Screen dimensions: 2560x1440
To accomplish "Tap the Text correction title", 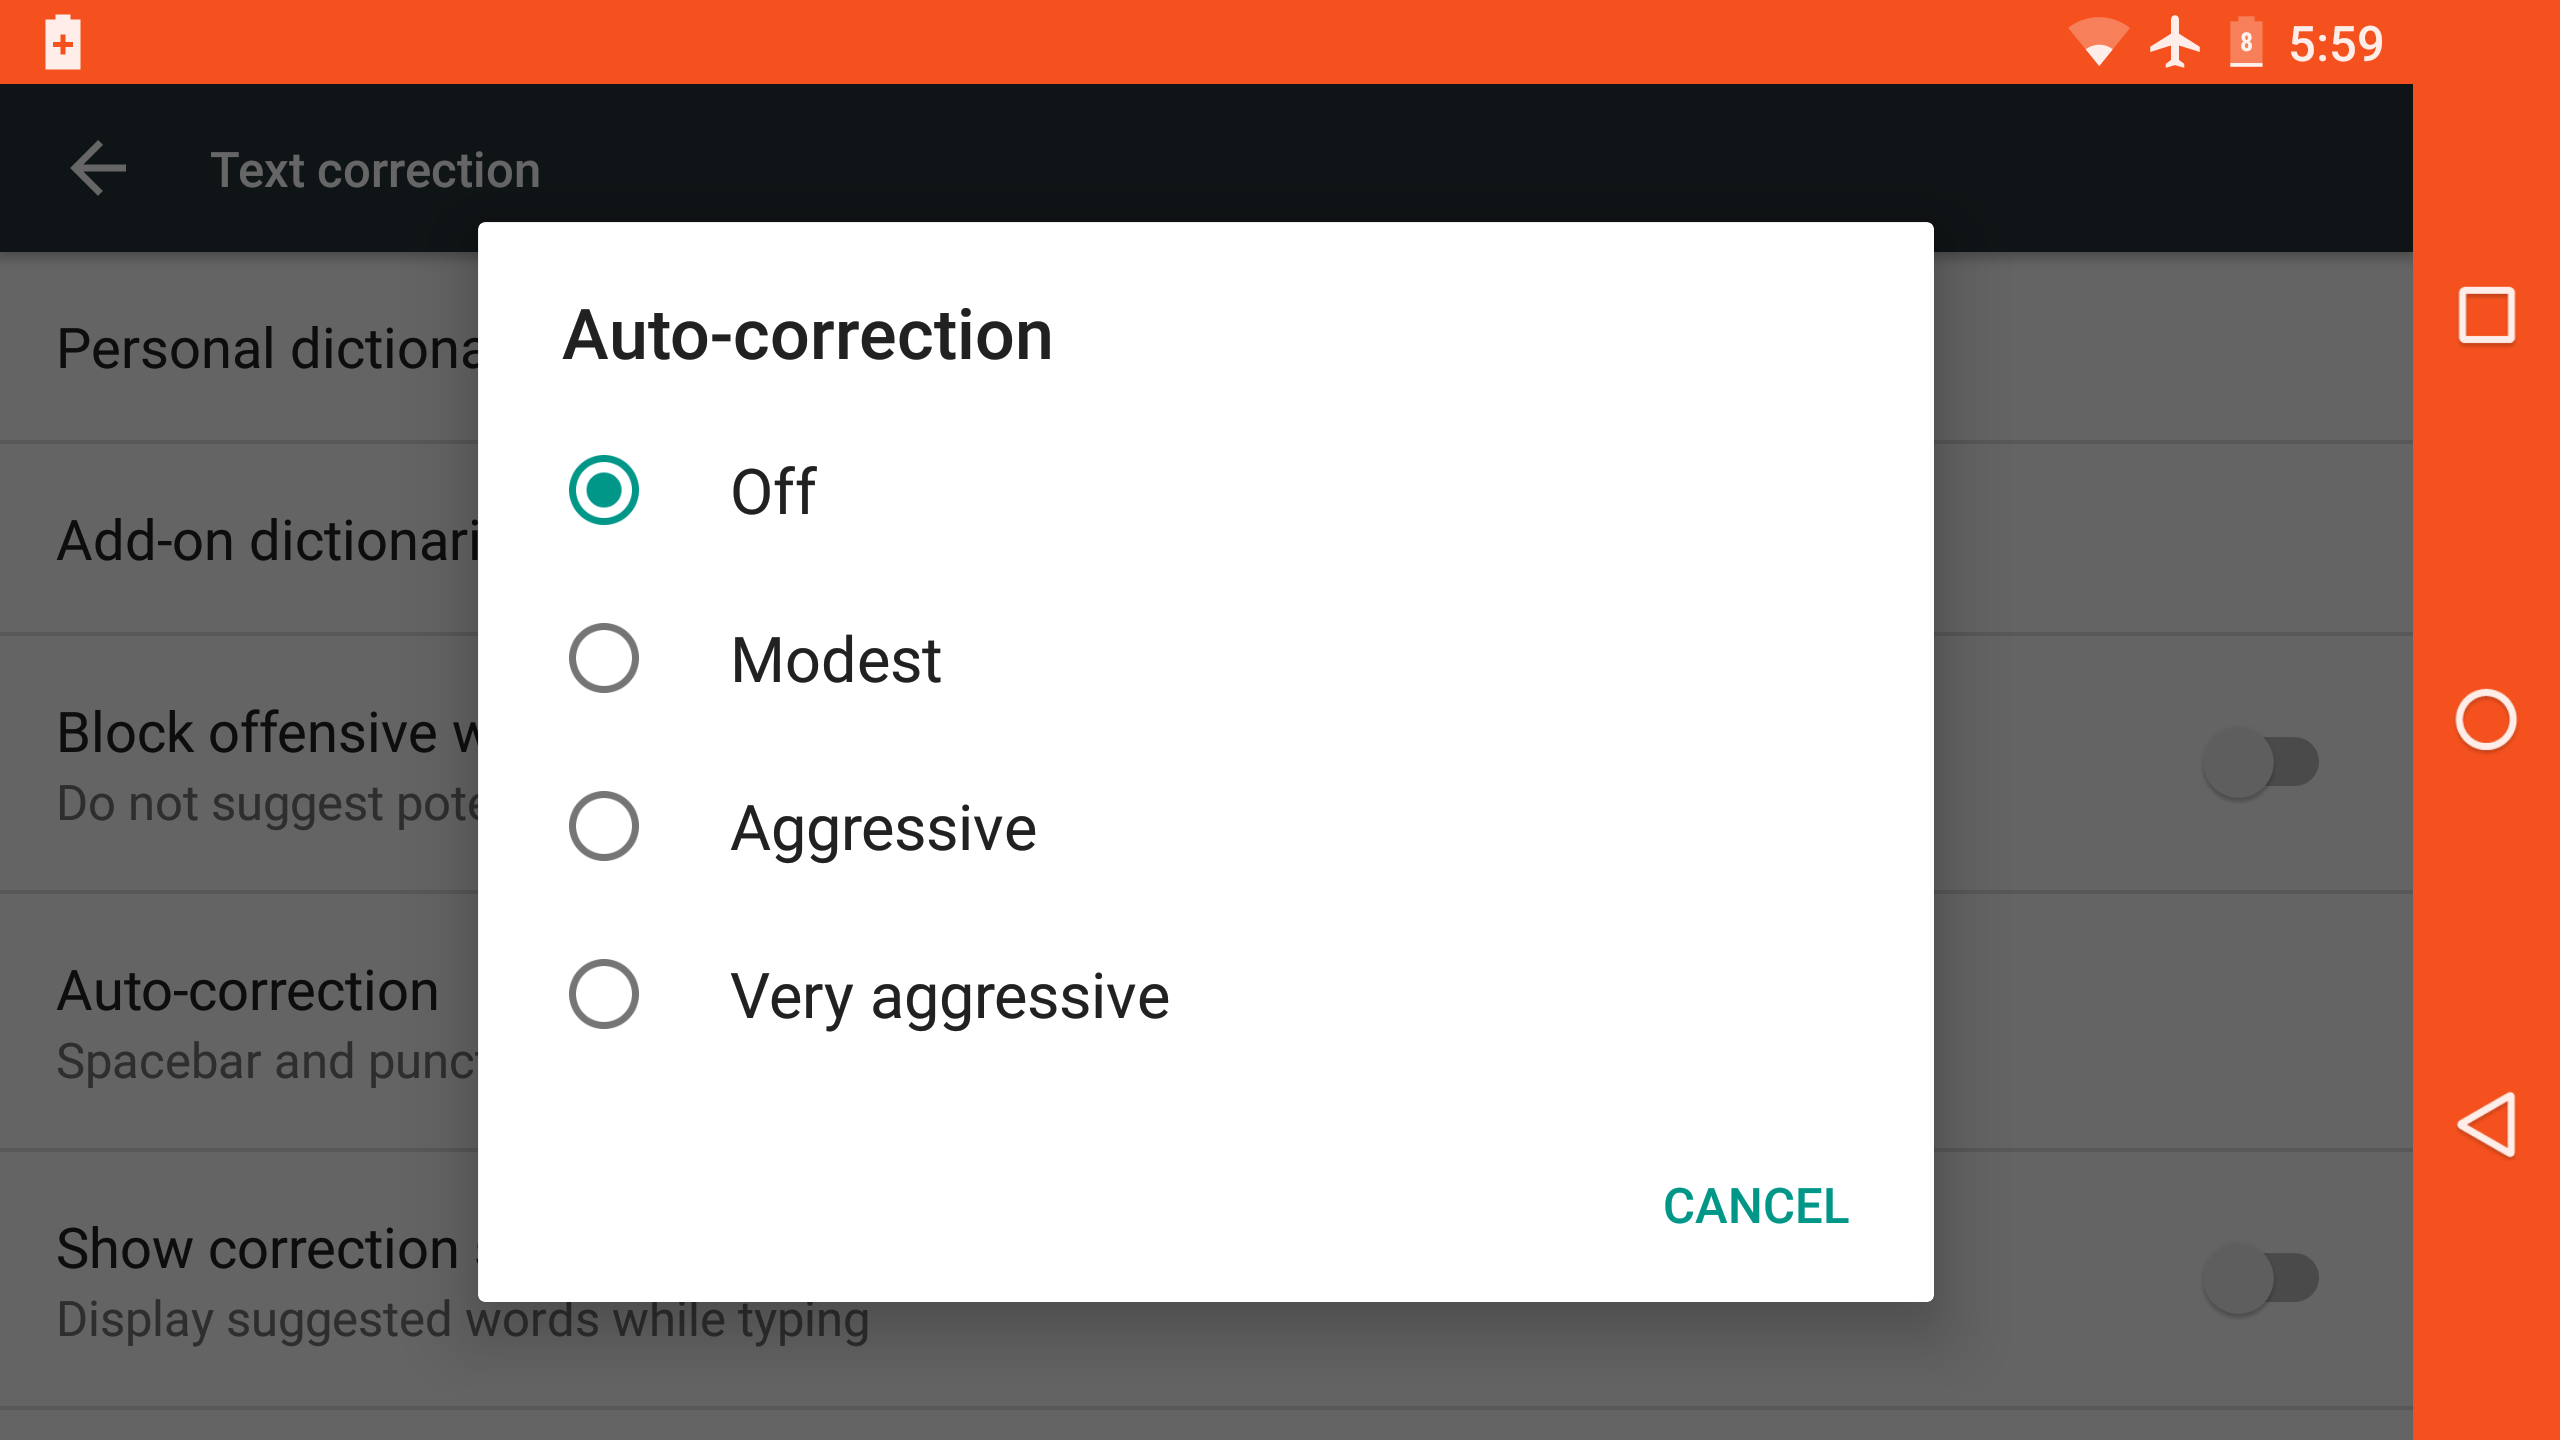I will 375,170.
